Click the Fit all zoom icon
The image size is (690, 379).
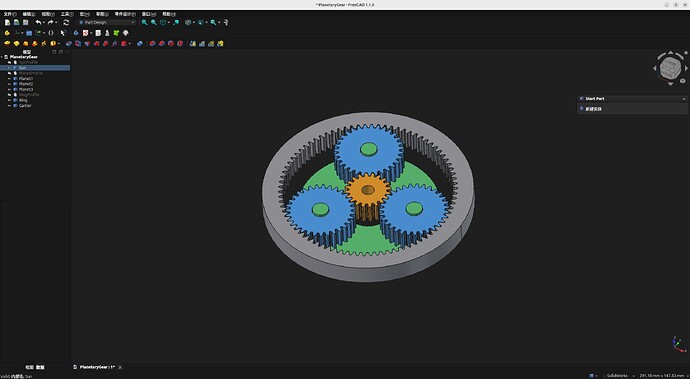click(144, 22)
